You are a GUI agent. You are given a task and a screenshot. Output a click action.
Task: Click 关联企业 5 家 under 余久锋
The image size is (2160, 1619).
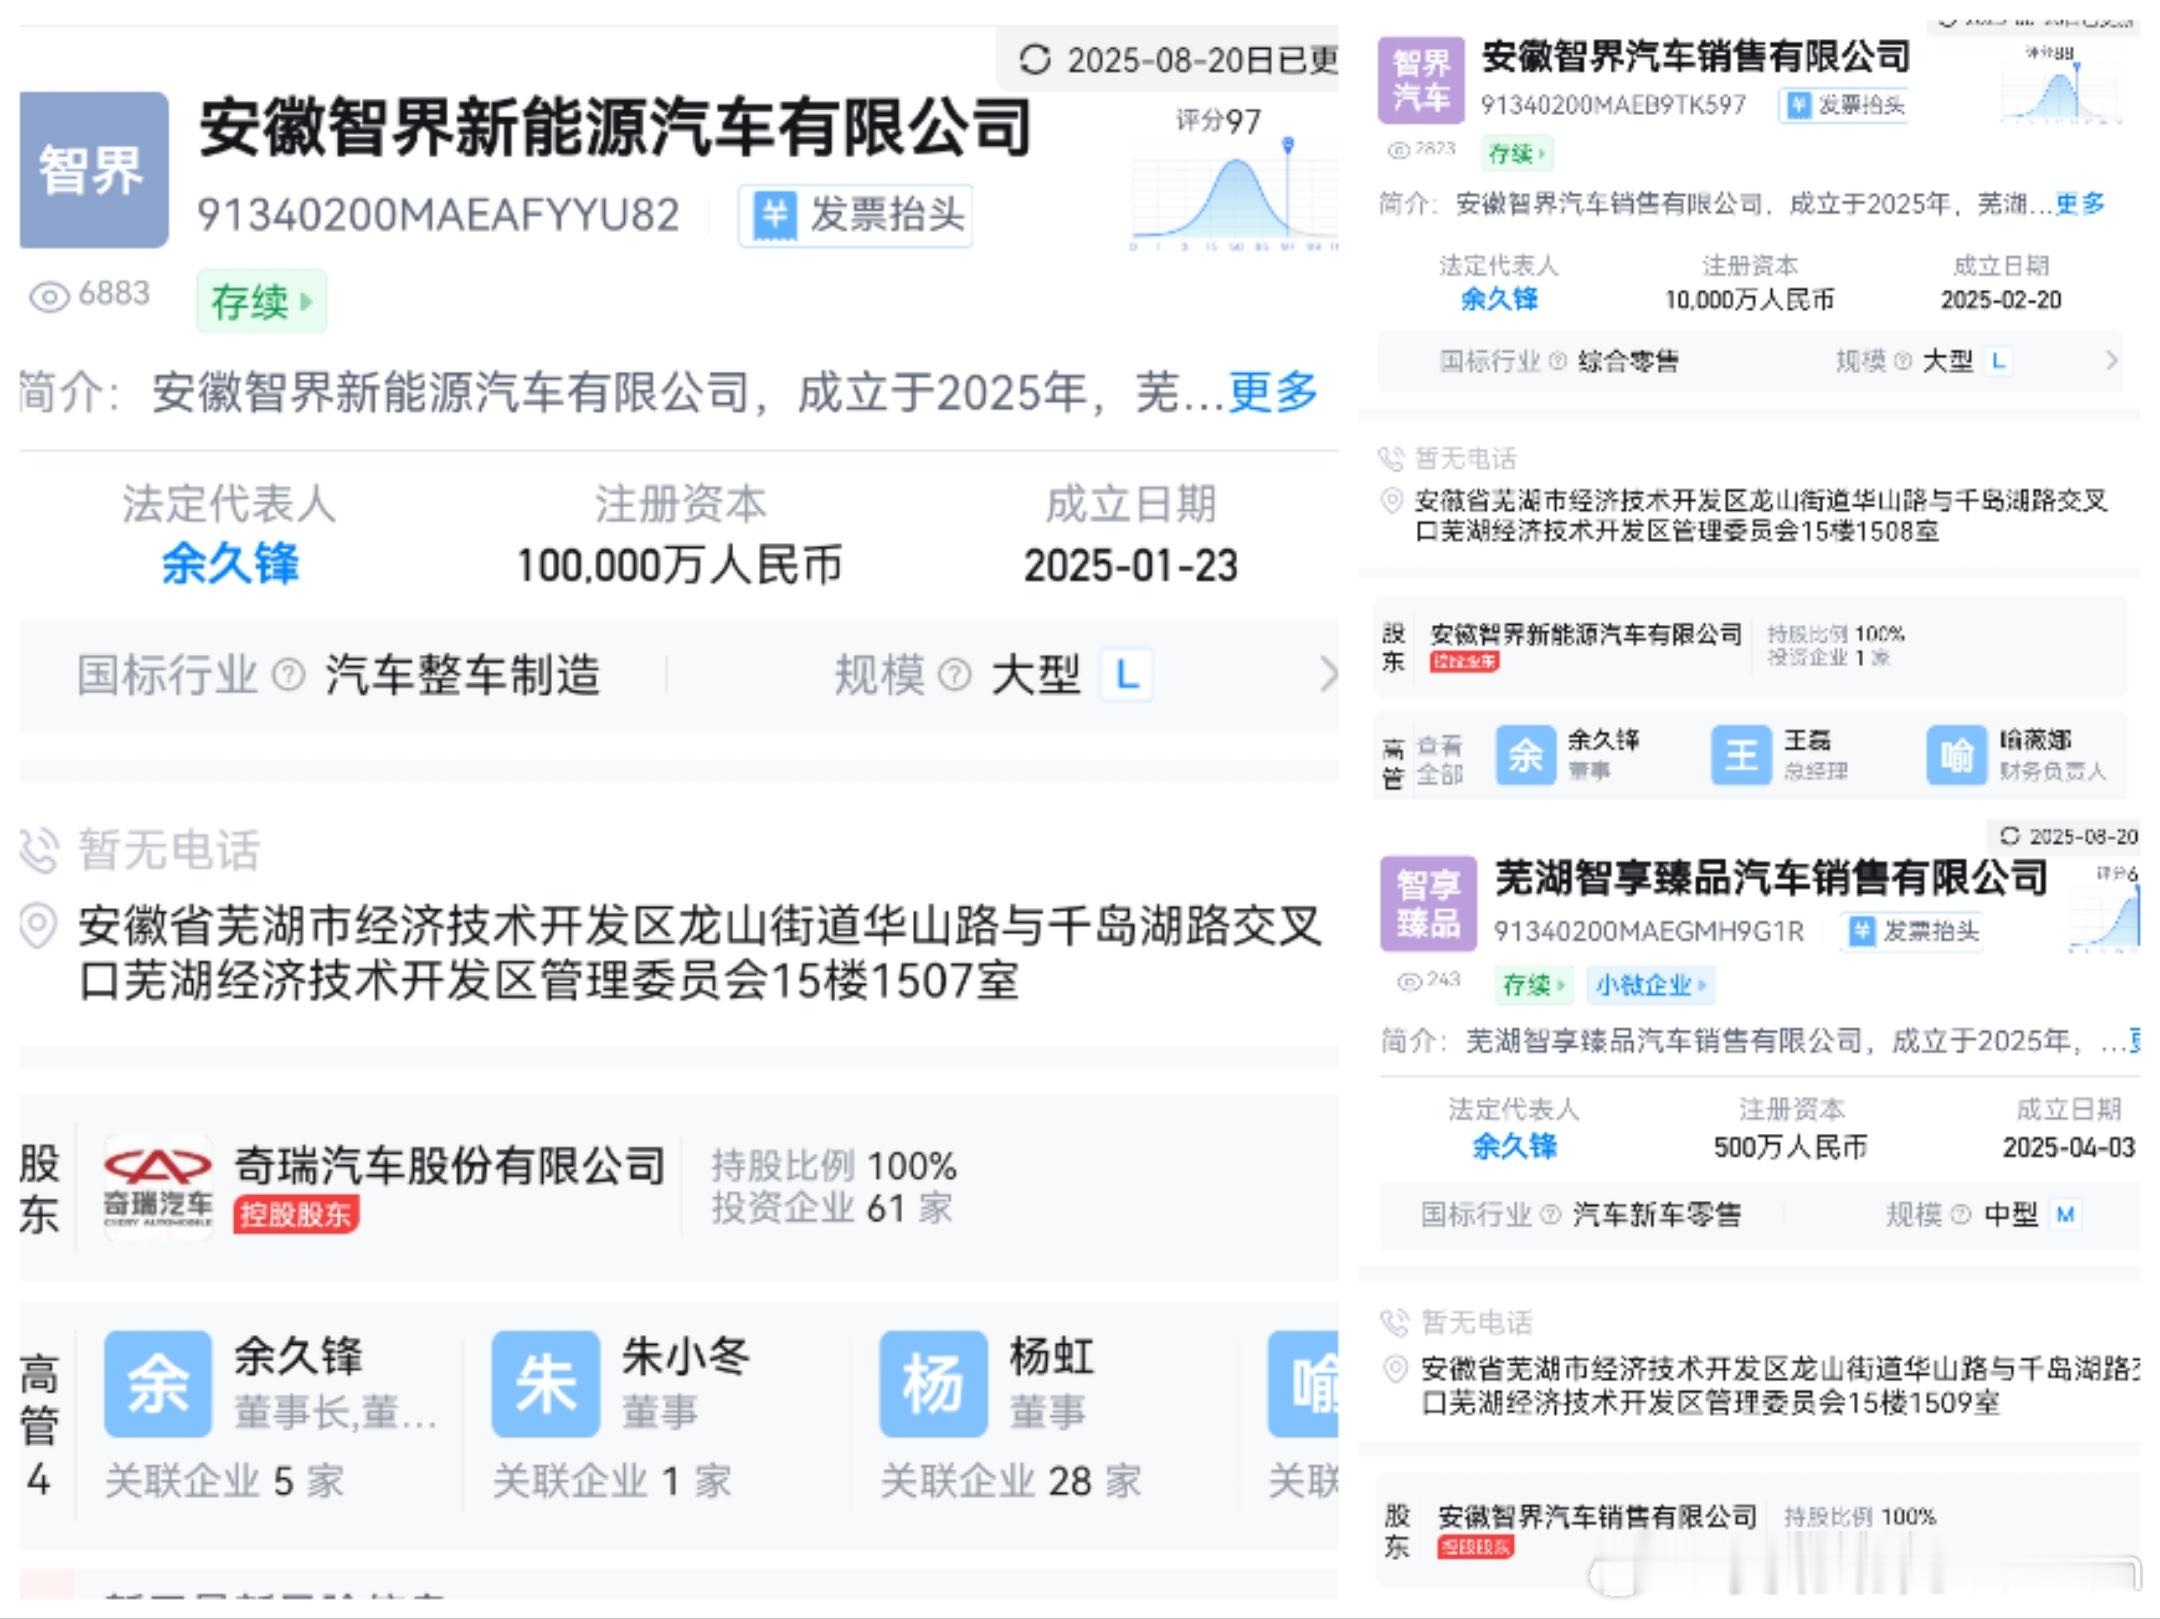(x=224, y=1481)
